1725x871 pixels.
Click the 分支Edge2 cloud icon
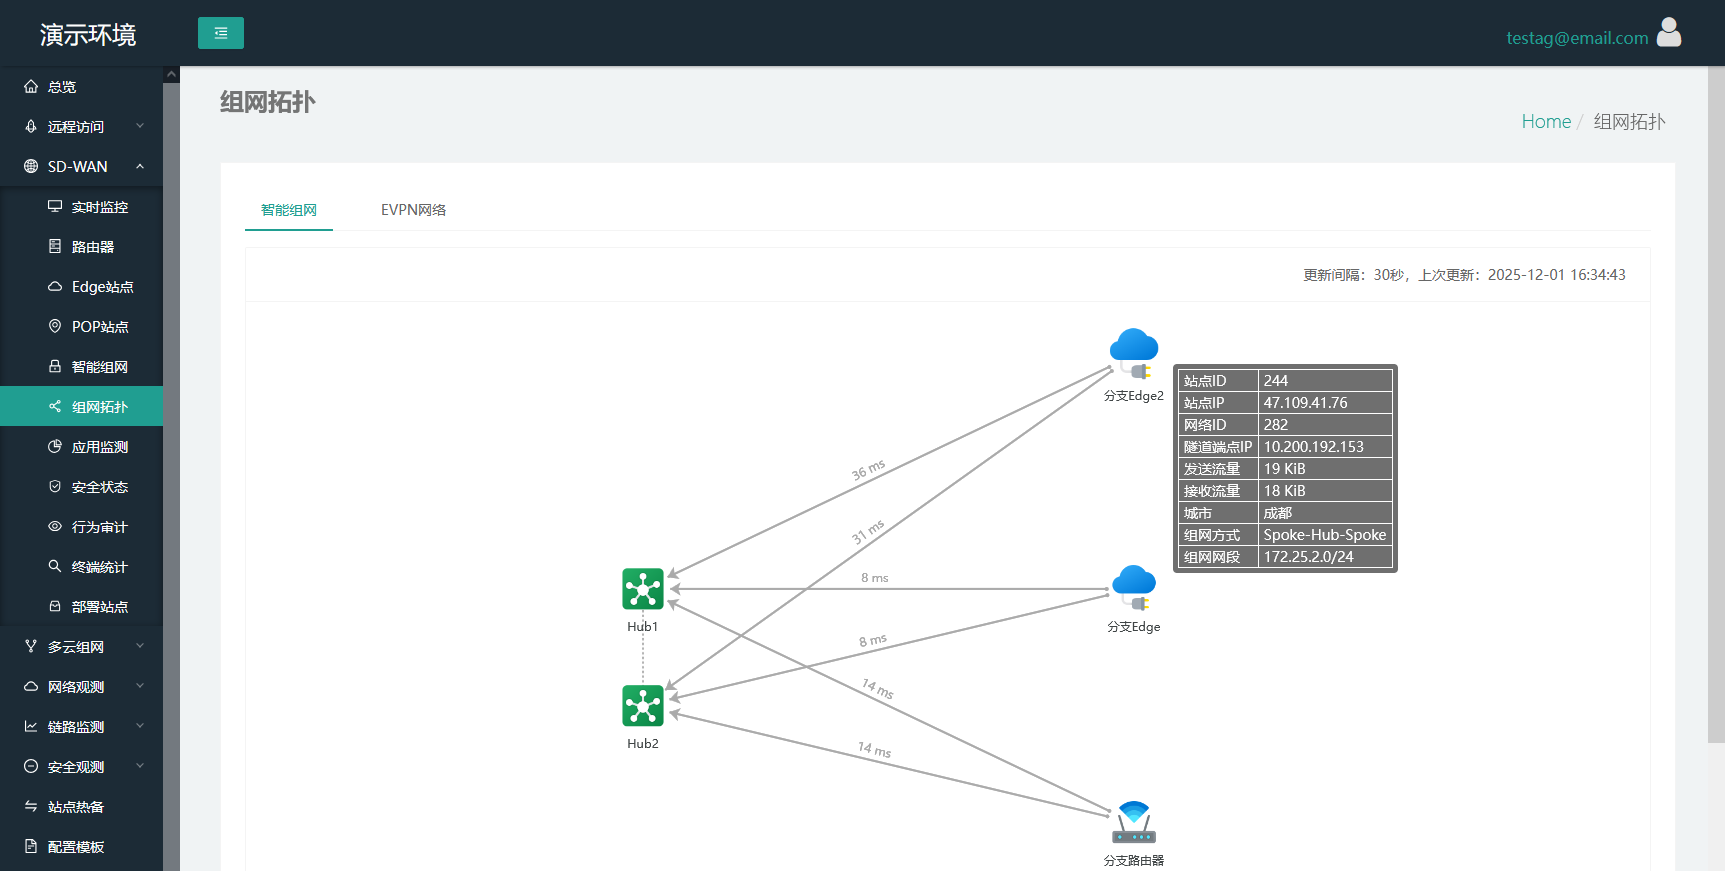point(1134,353)
